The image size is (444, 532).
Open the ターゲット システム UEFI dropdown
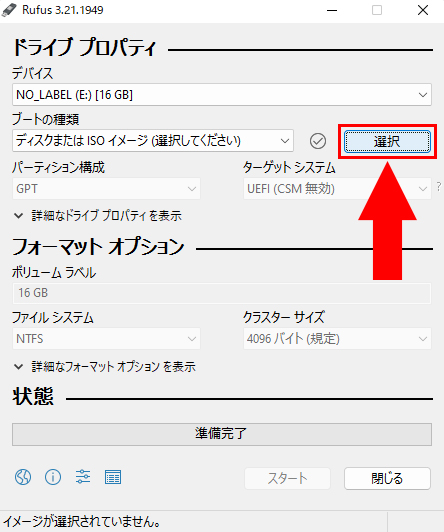337,188
